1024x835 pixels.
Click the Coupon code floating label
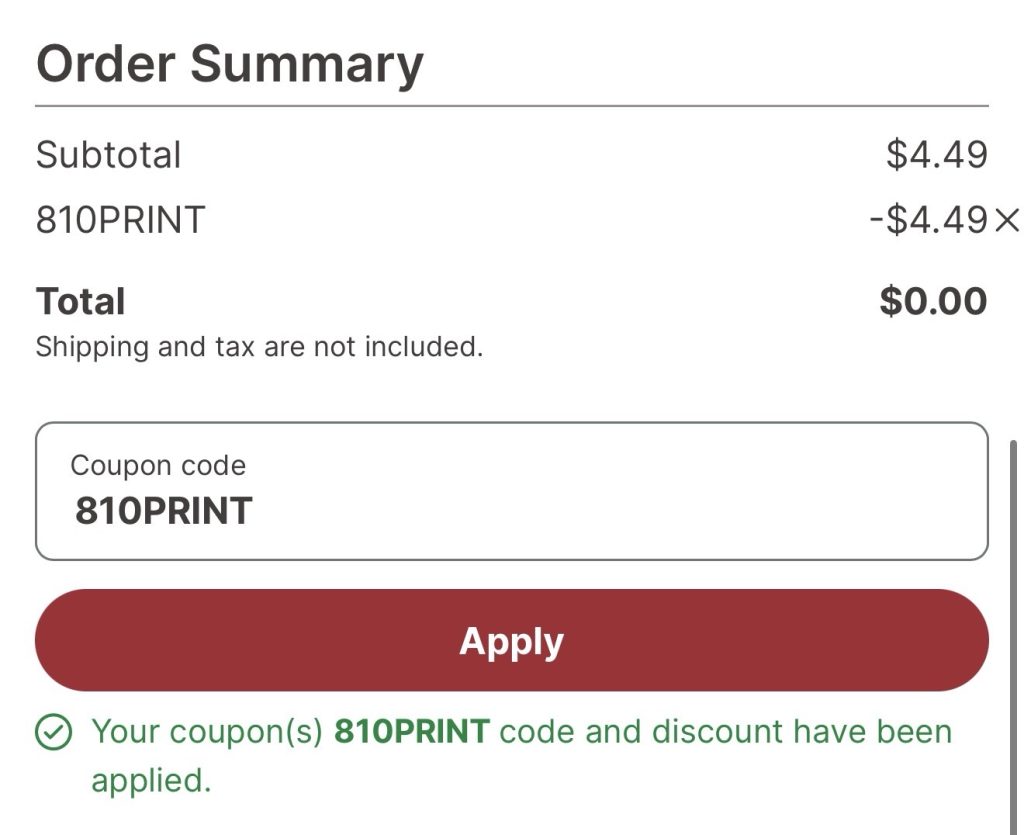click(x=157, y=465)
